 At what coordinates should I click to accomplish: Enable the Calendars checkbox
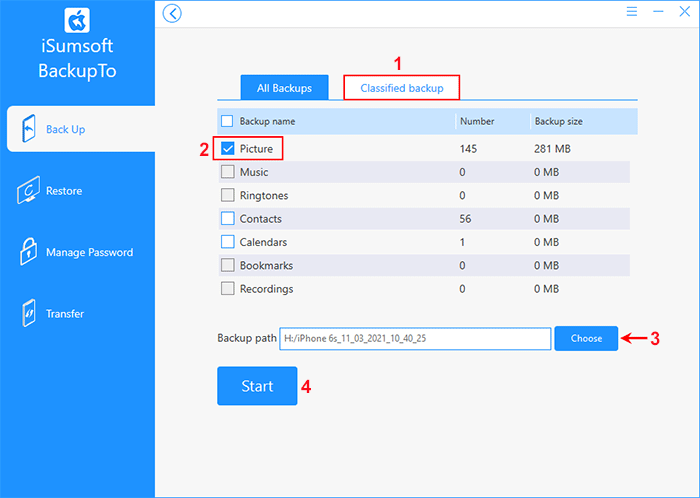point(228,242)
